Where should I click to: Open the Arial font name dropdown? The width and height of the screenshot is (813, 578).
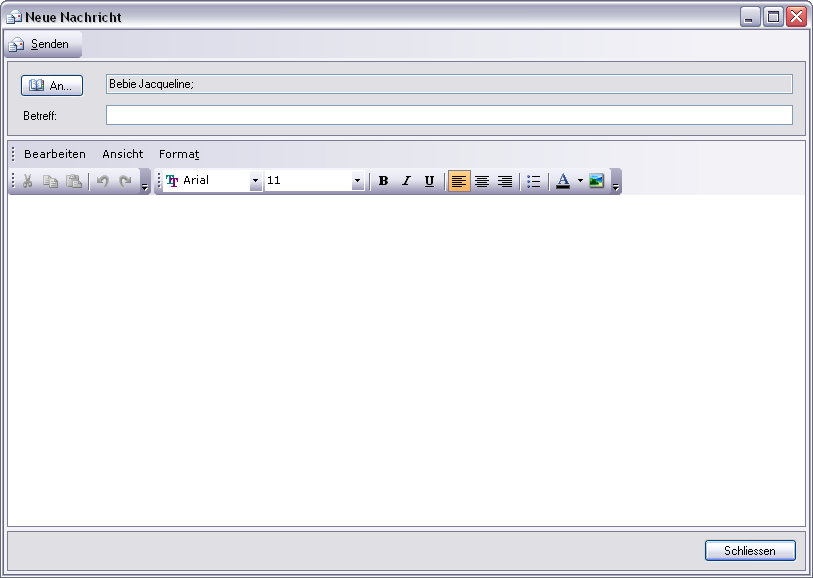(255, 181)
